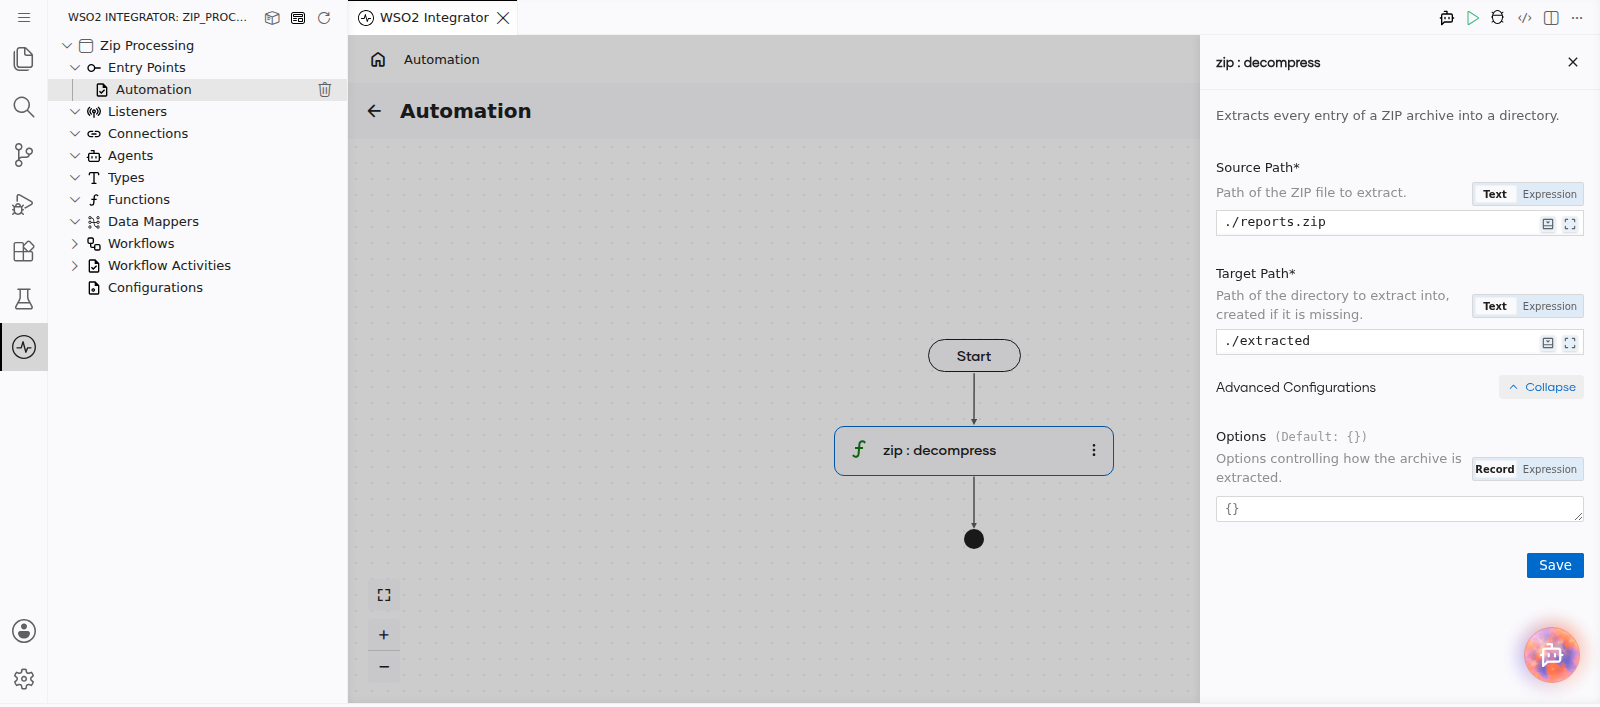Start debugging the integration

[x=1498, y=18]
